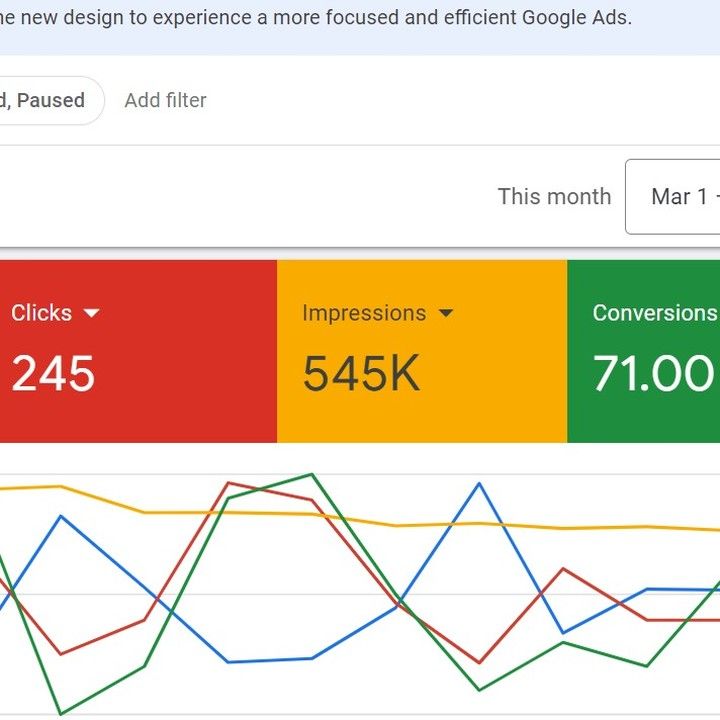Screen dimensions: 720x720
Task: Click the Paused status filter chip
Action: [x=45, y=100]
